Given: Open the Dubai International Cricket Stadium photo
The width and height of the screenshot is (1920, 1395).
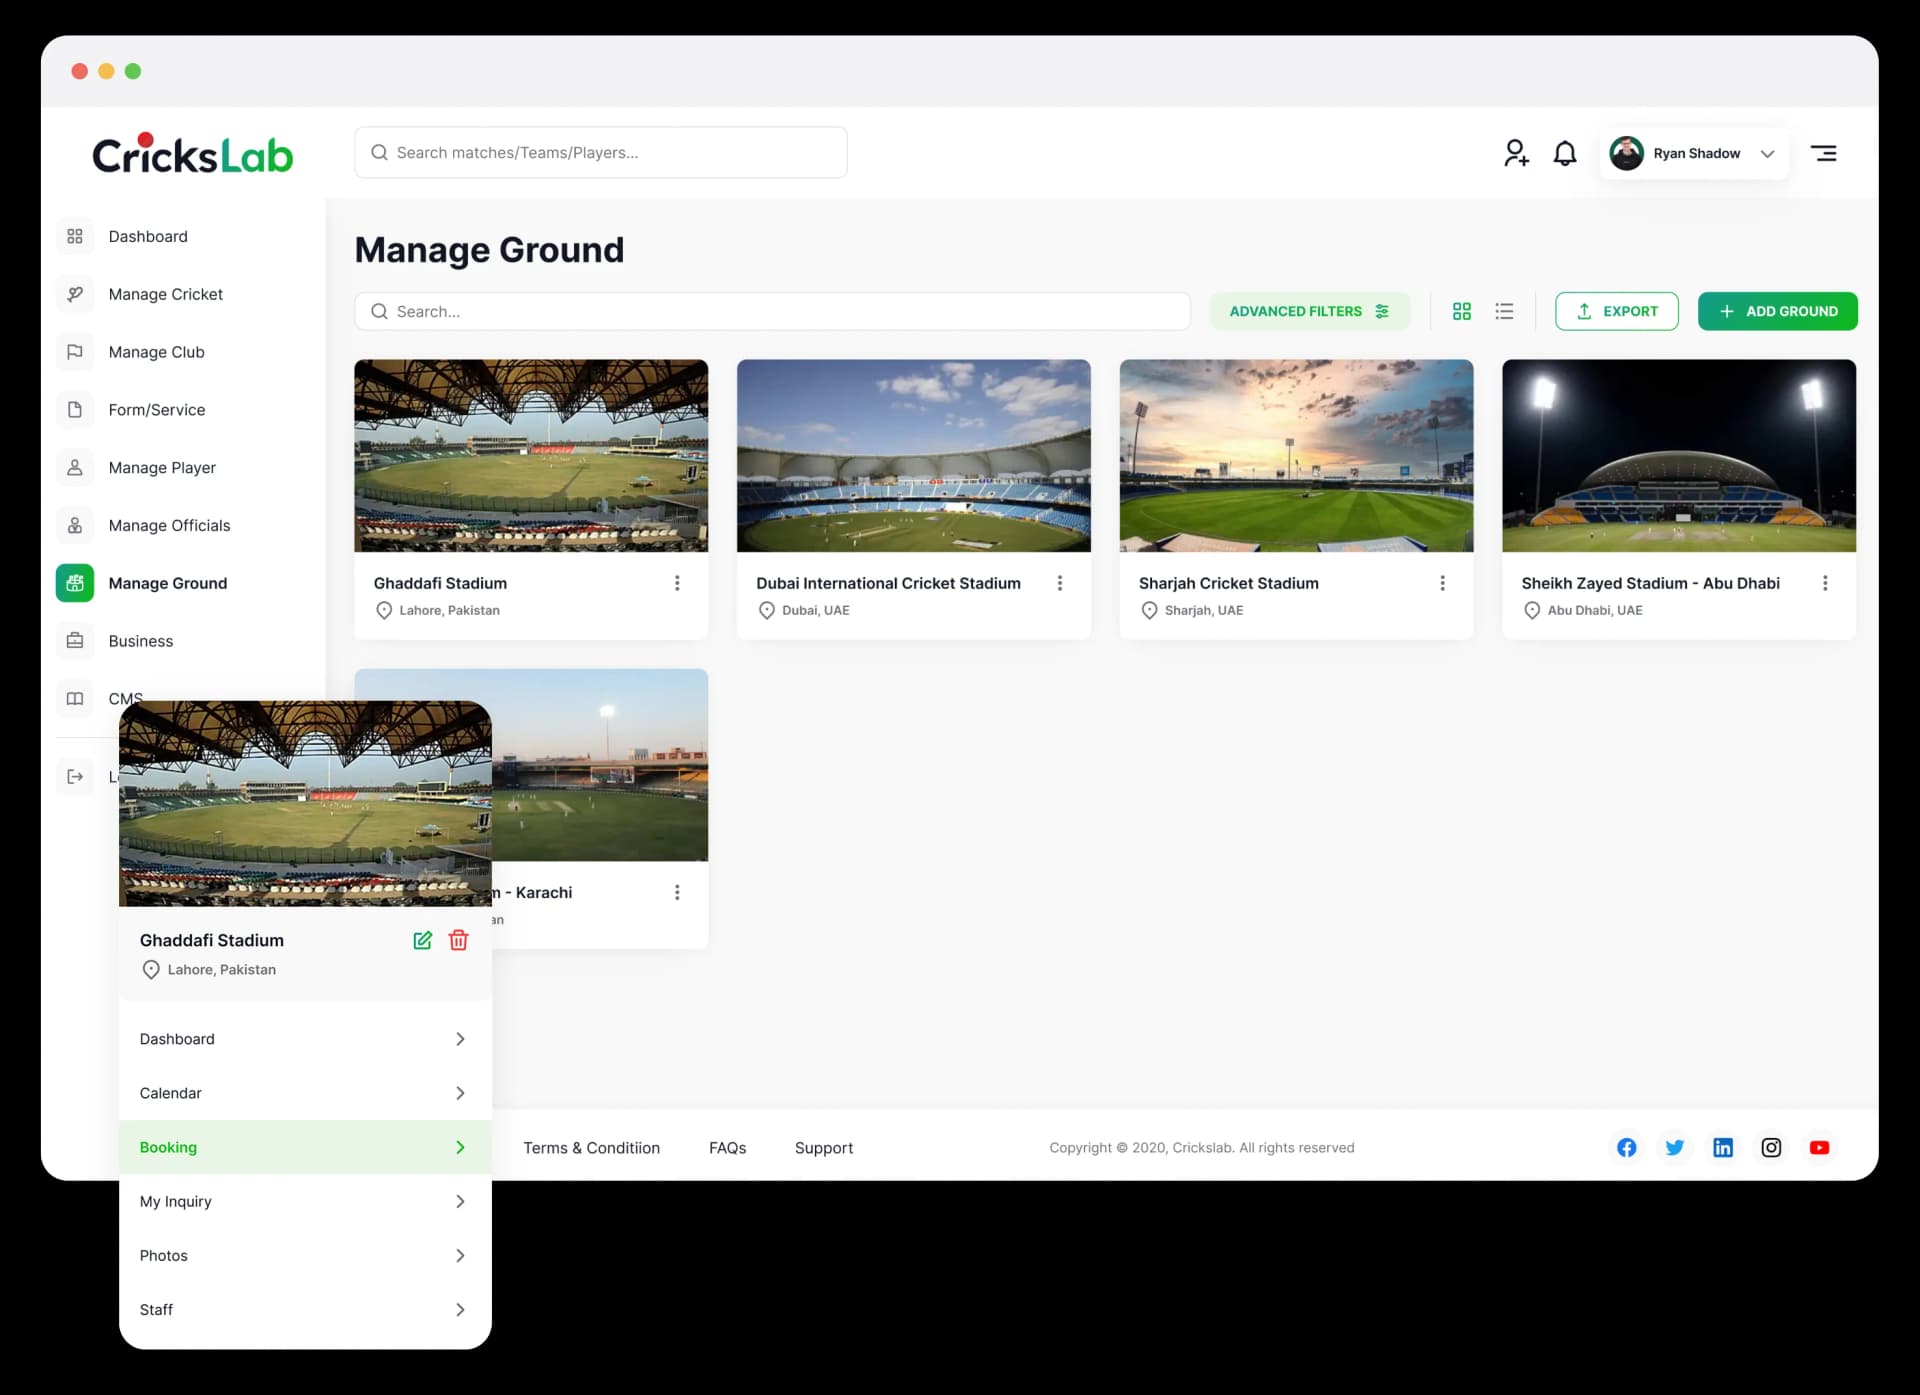Looking at the screenshot, I should [x=914, y=456].
